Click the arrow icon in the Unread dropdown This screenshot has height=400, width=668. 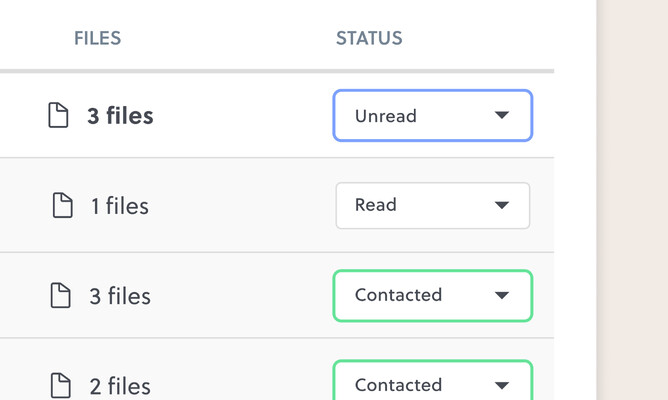click(x=502, y=115)
